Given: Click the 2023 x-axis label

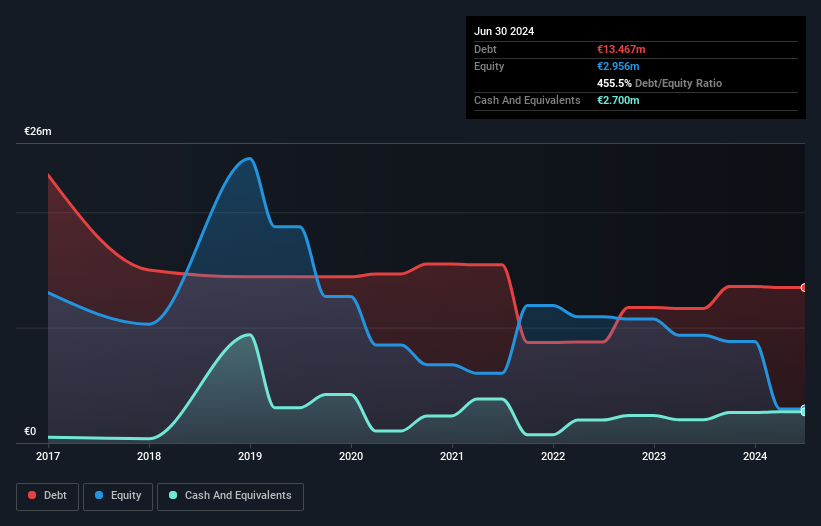Looking at the screenshot, I should point(654,456).
